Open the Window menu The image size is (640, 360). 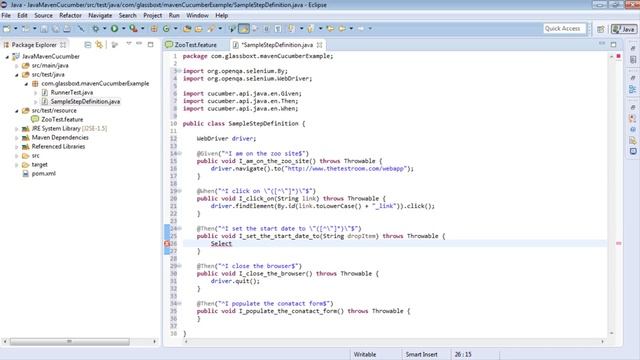coord(197,16)
